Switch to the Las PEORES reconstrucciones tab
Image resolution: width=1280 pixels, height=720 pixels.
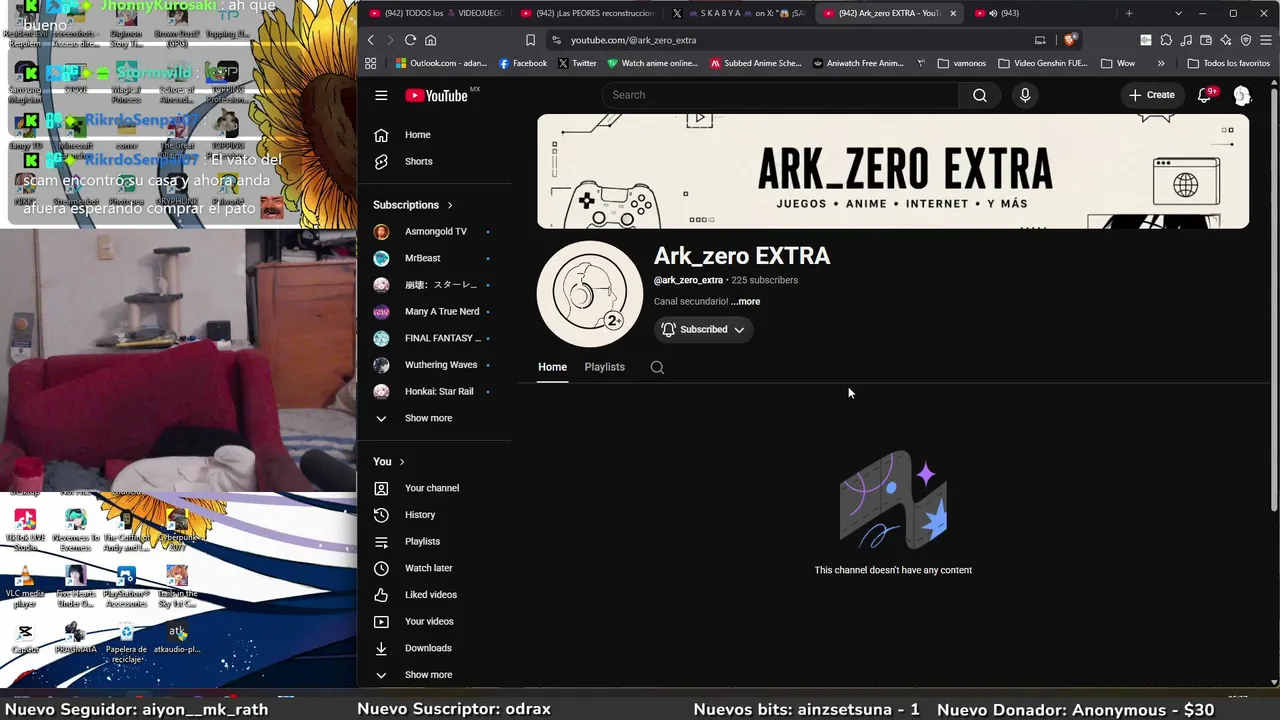coord(588,13)
